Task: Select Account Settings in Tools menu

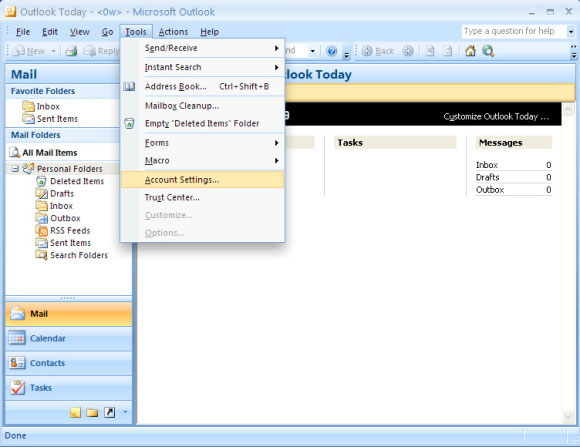Action: pyautogui.click(x=202, y=180)
